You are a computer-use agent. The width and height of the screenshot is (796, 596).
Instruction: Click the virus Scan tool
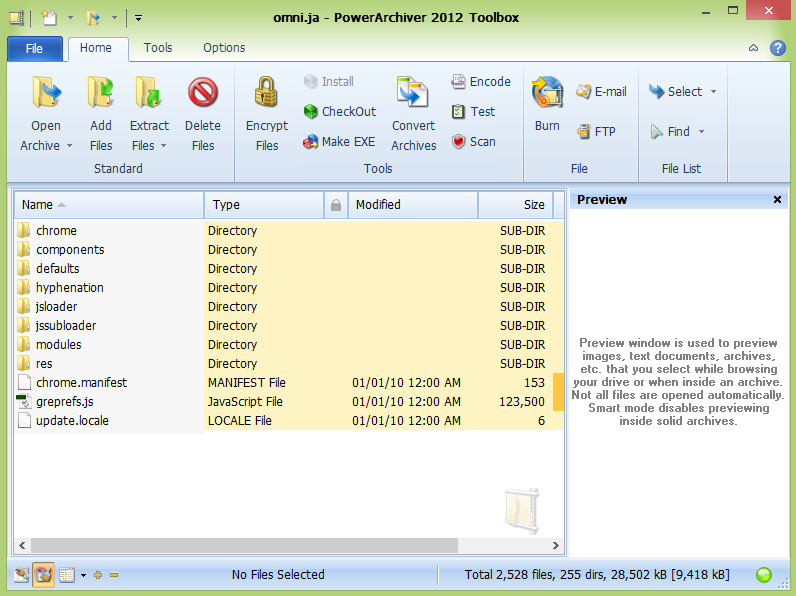click(473, 142)
